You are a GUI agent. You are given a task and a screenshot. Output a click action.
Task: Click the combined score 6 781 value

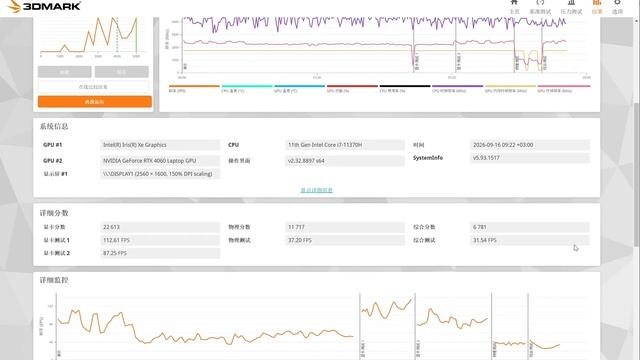pyautogui.click(x=530, y=227)
